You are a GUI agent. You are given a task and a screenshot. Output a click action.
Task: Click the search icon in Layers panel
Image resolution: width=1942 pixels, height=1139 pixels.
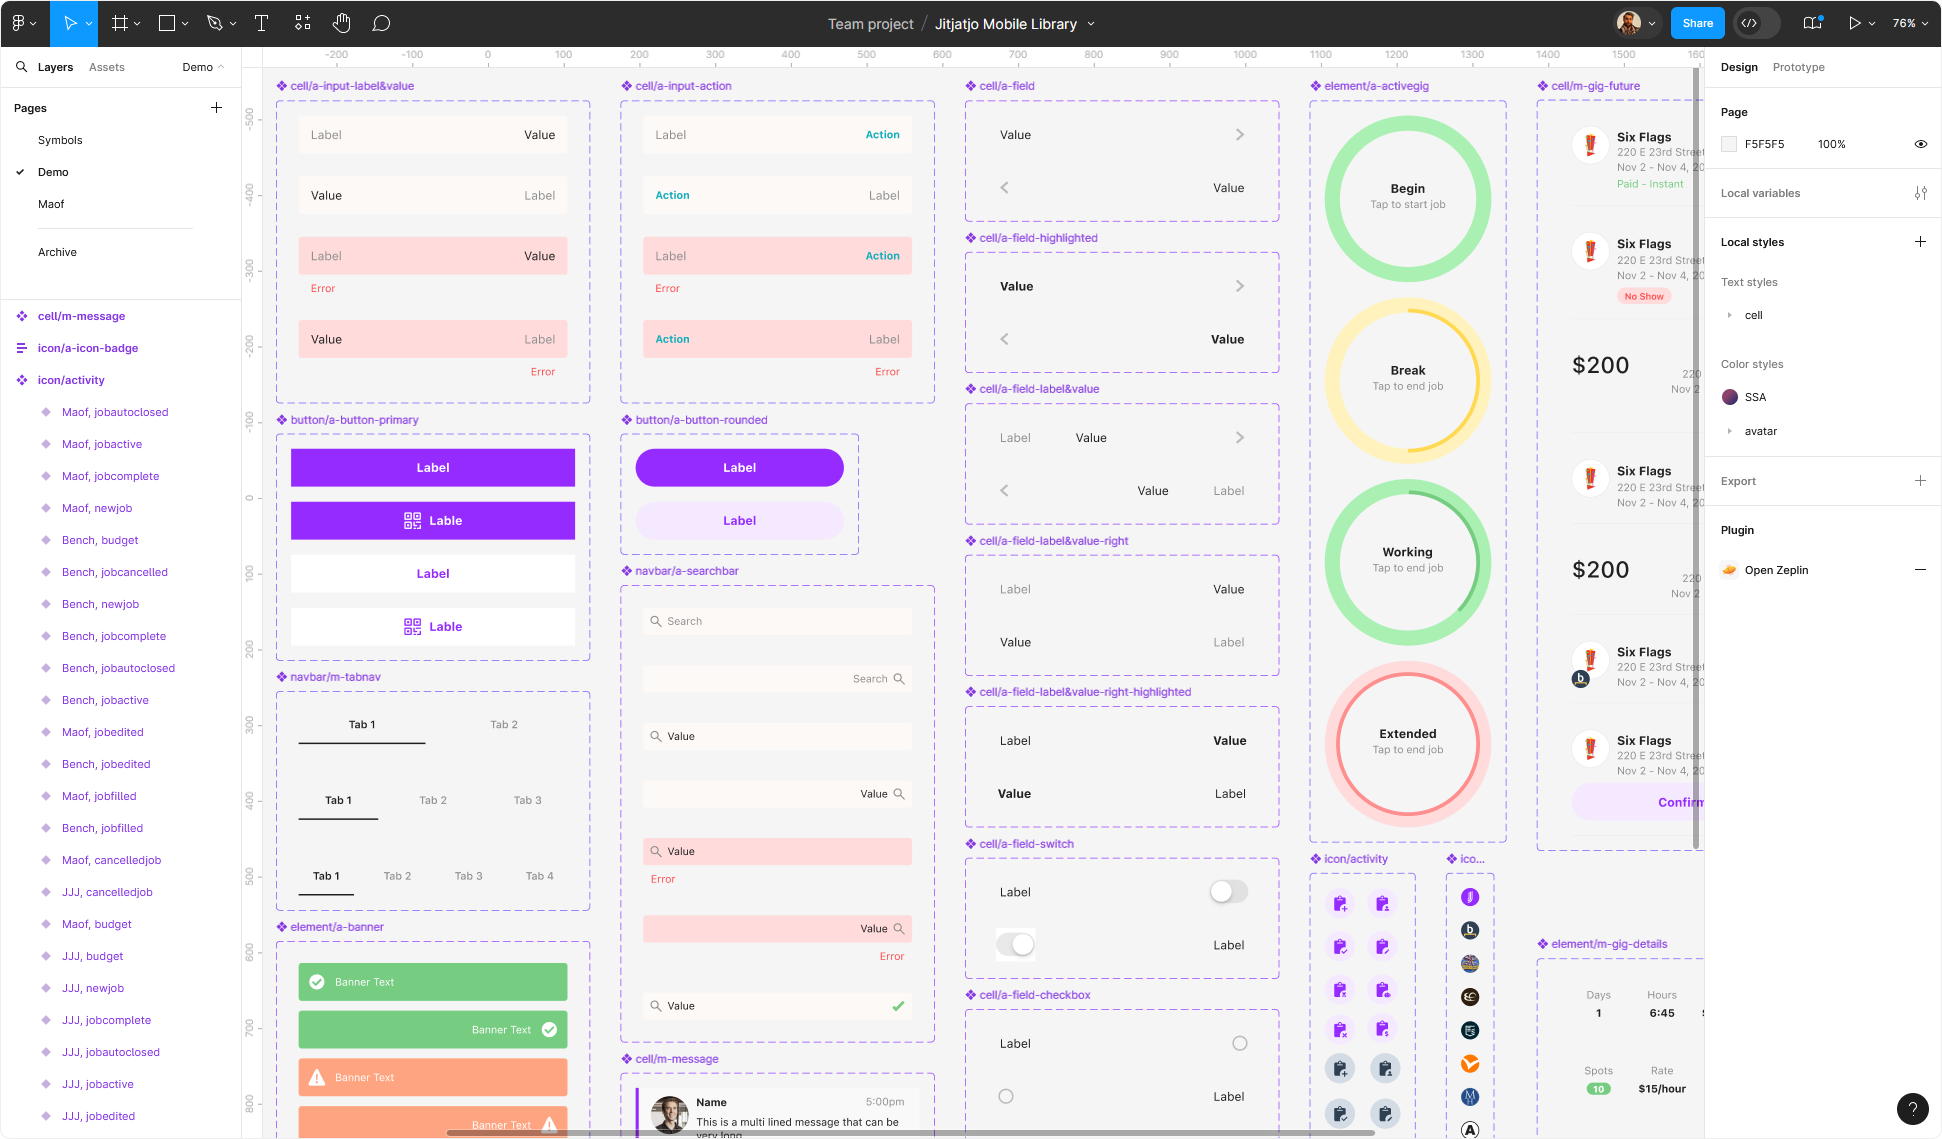(x=21, y=67)
